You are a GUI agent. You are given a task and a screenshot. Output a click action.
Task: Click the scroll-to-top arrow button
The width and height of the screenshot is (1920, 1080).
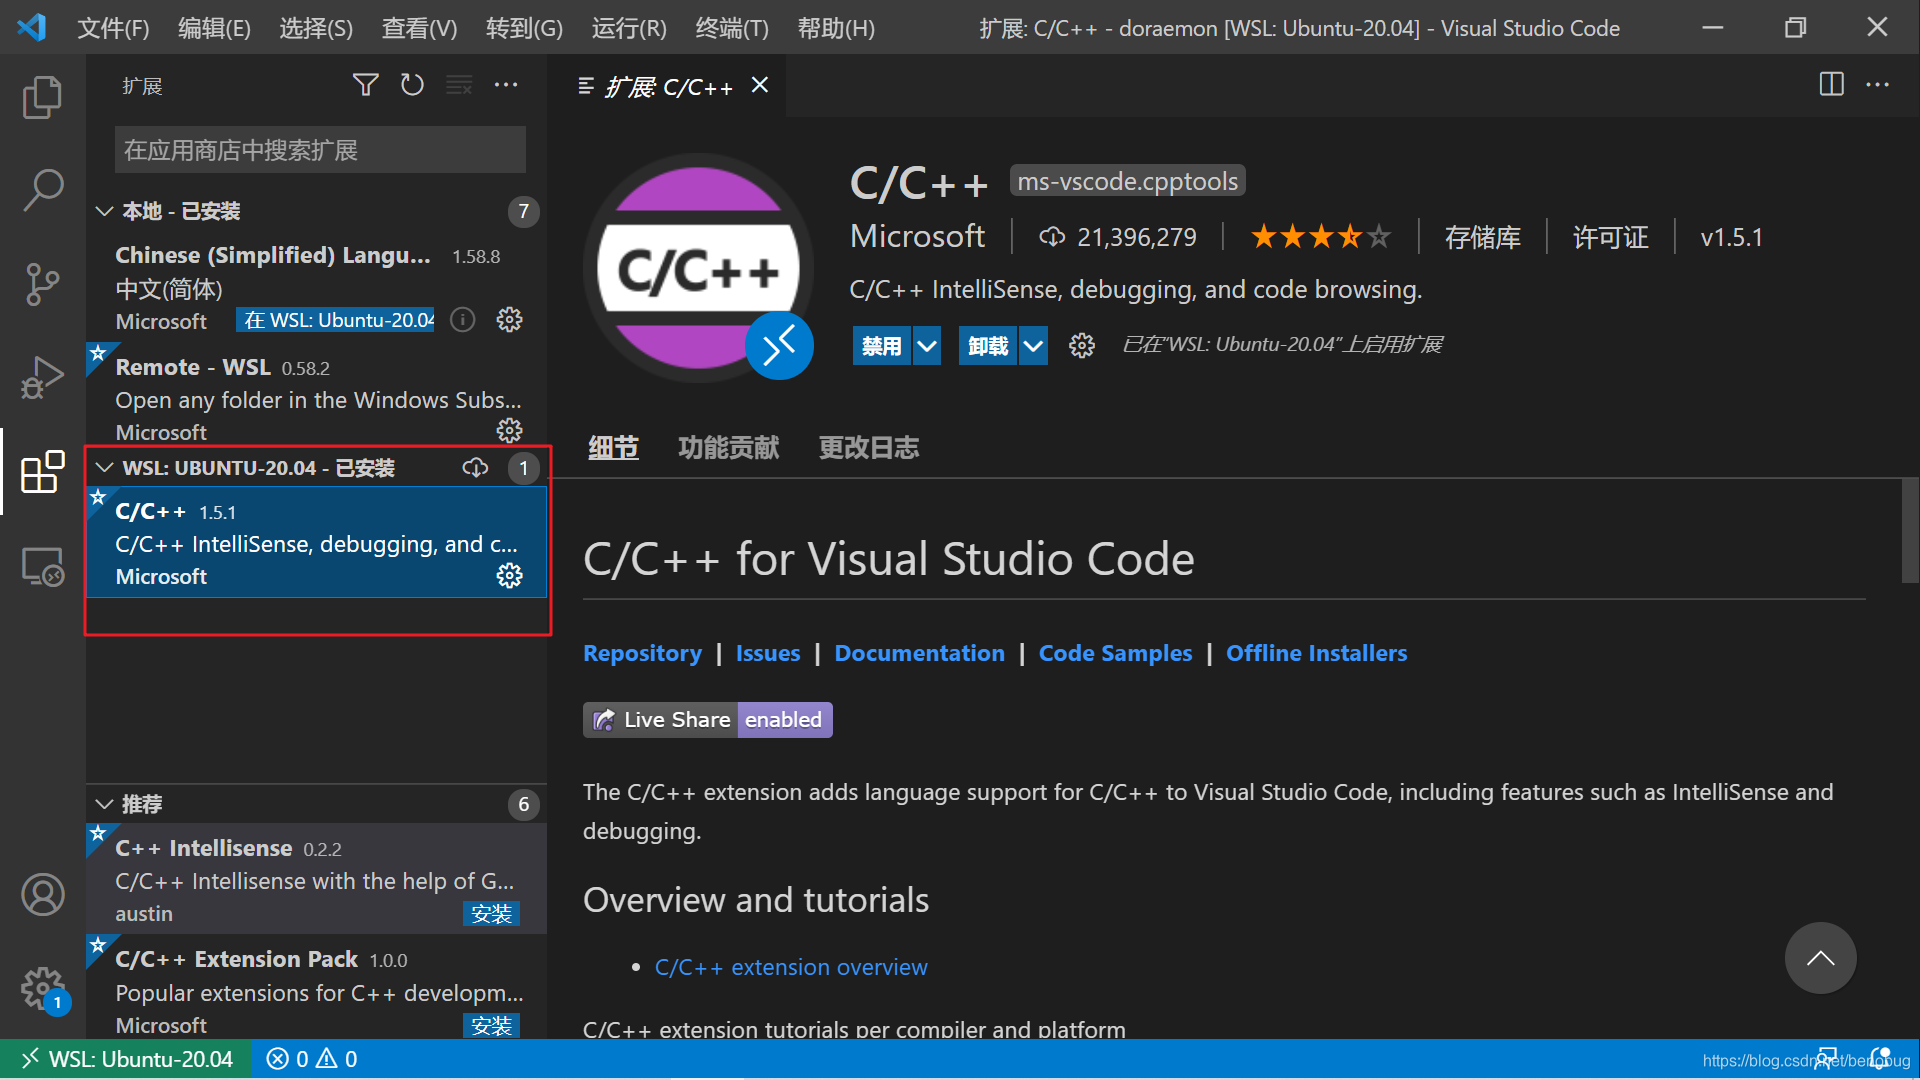(1820, 958)
